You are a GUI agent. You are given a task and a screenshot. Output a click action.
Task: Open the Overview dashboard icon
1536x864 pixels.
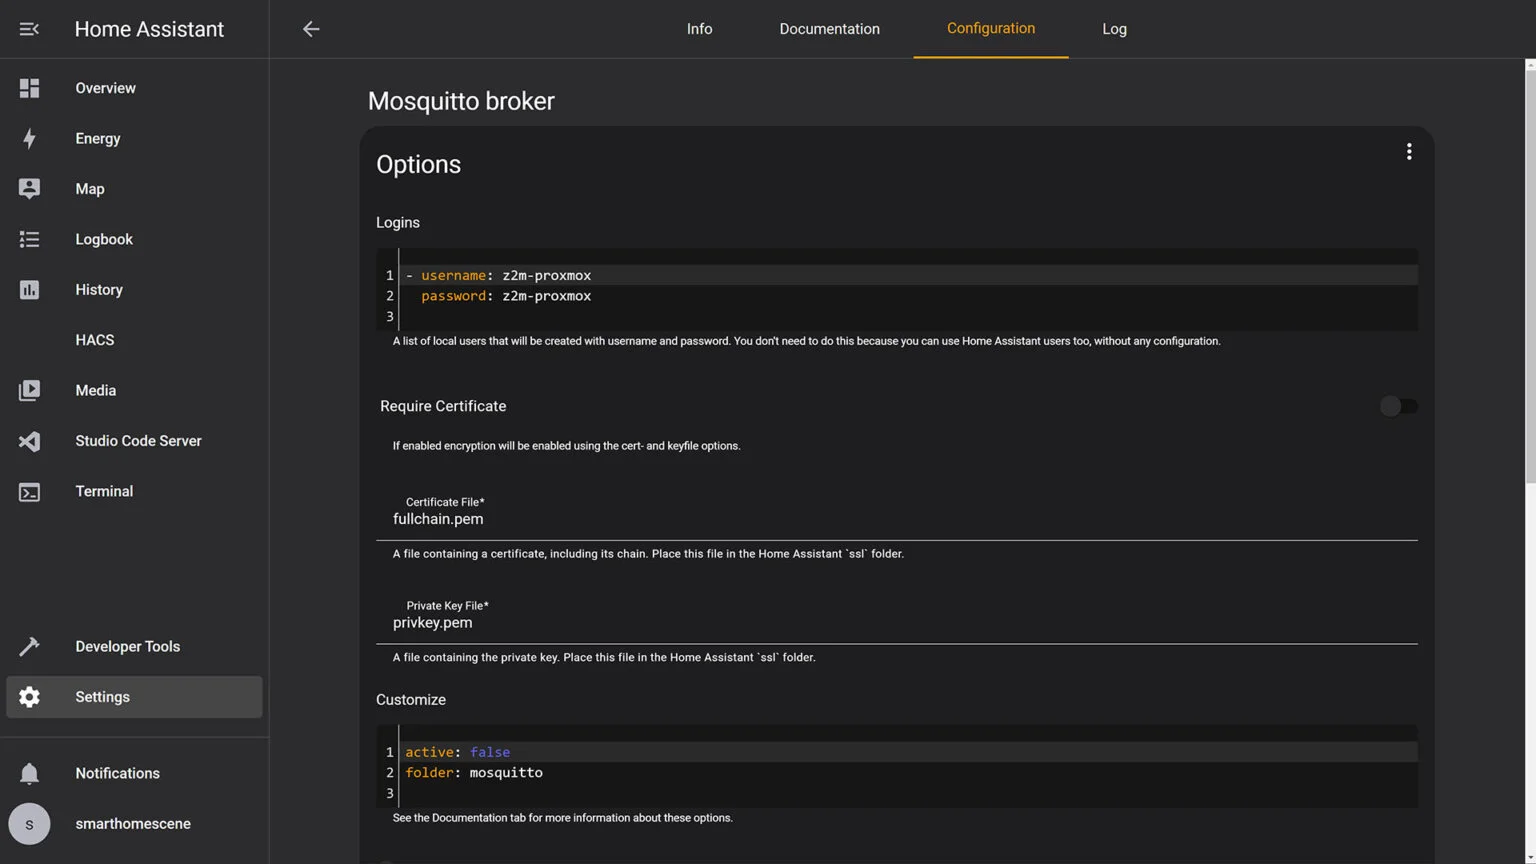point(29,88)
